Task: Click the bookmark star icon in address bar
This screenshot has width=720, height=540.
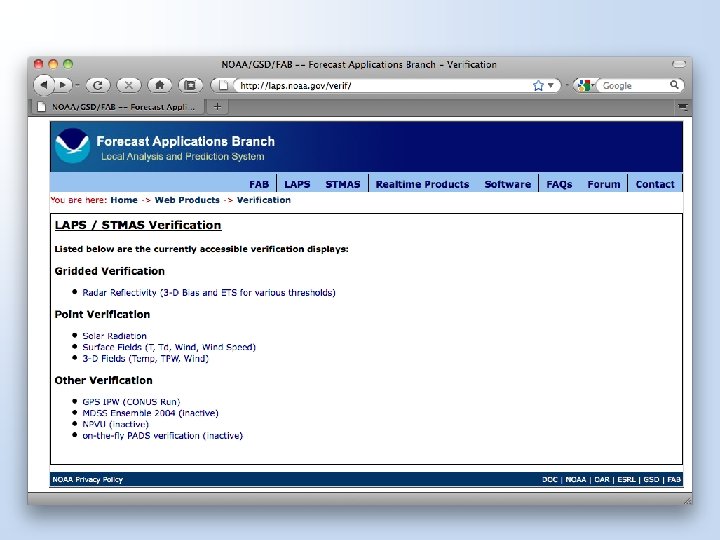Action: pyautogui.click(x=538, y=85)
